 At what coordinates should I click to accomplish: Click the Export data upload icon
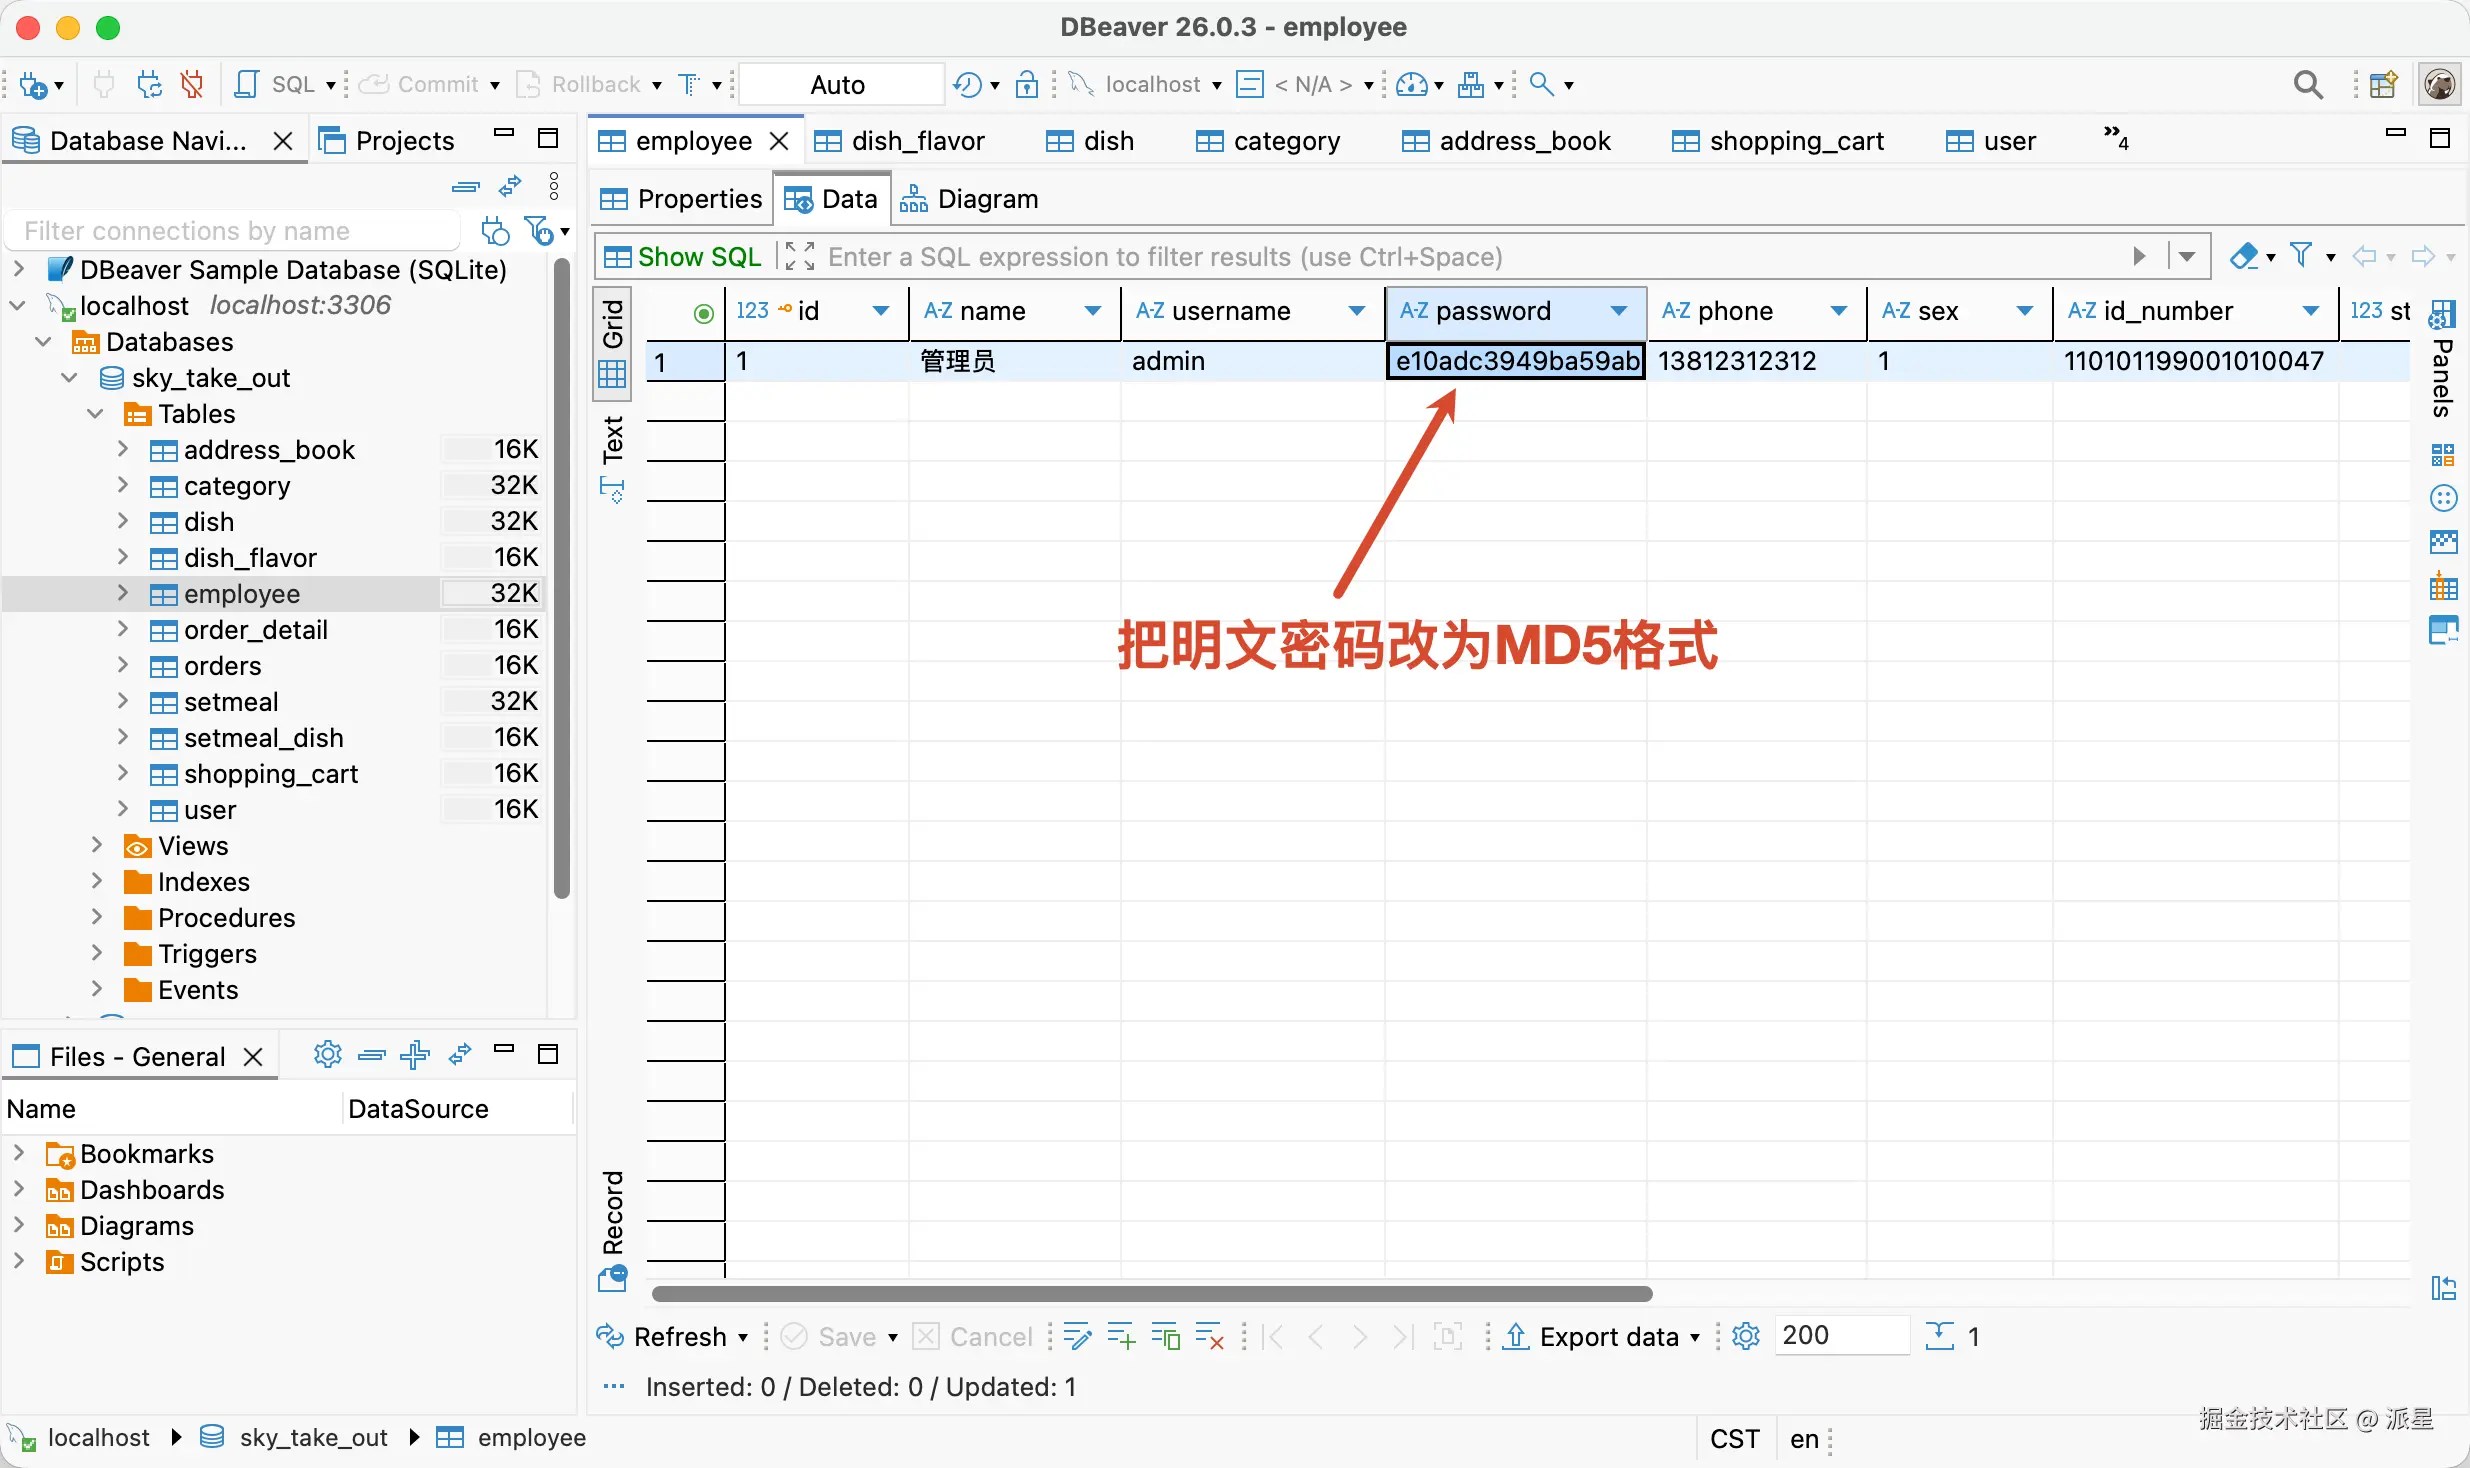click(x=1517, y=1336)
